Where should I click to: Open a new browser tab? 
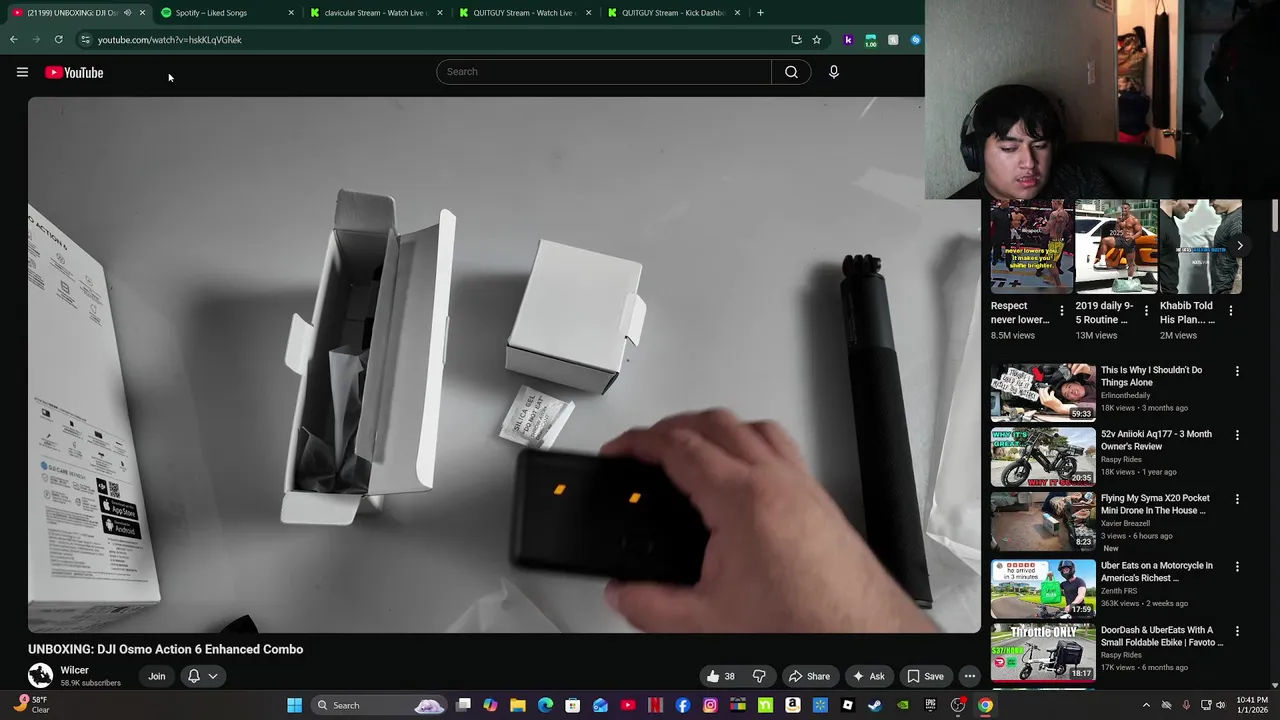760,13
